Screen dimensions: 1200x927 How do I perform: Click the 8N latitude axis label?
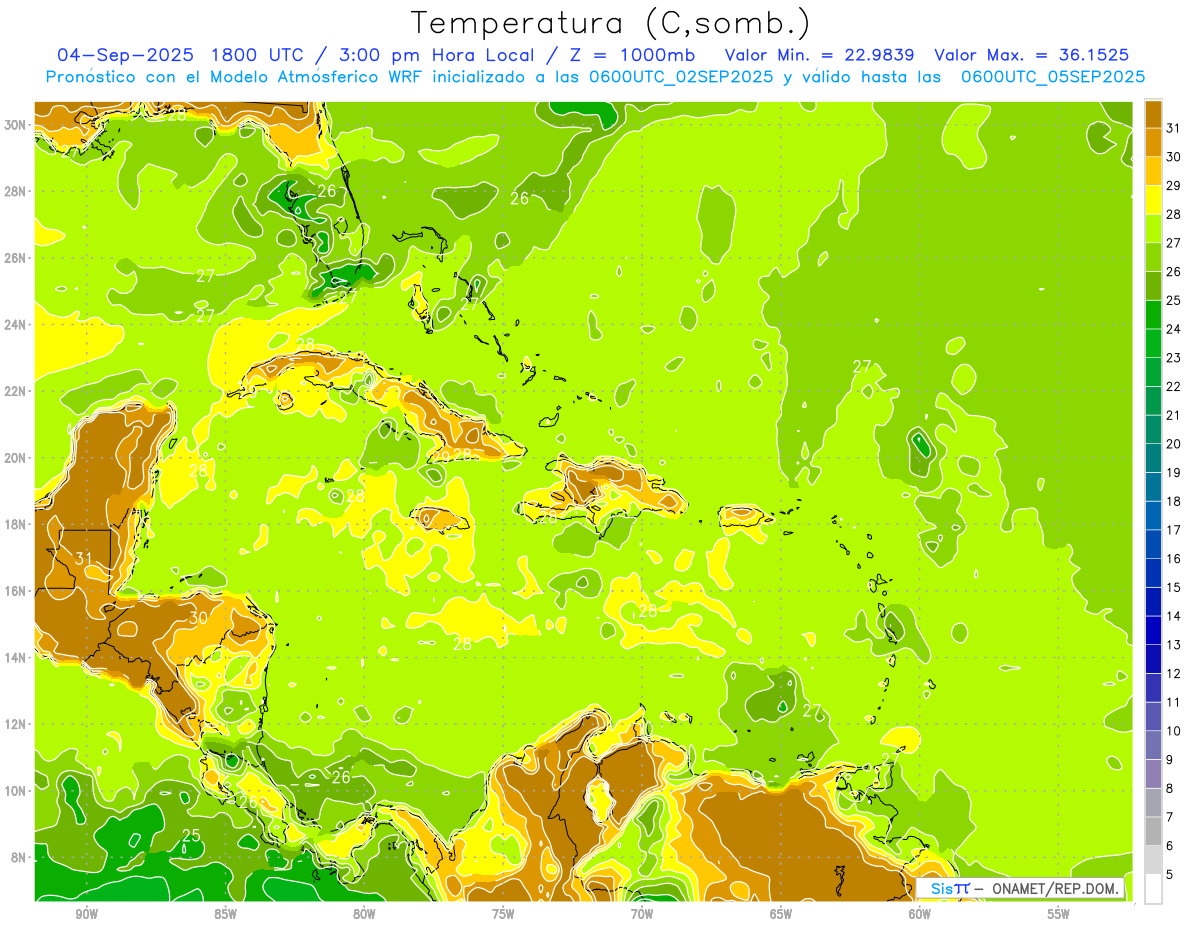point(19,857)
